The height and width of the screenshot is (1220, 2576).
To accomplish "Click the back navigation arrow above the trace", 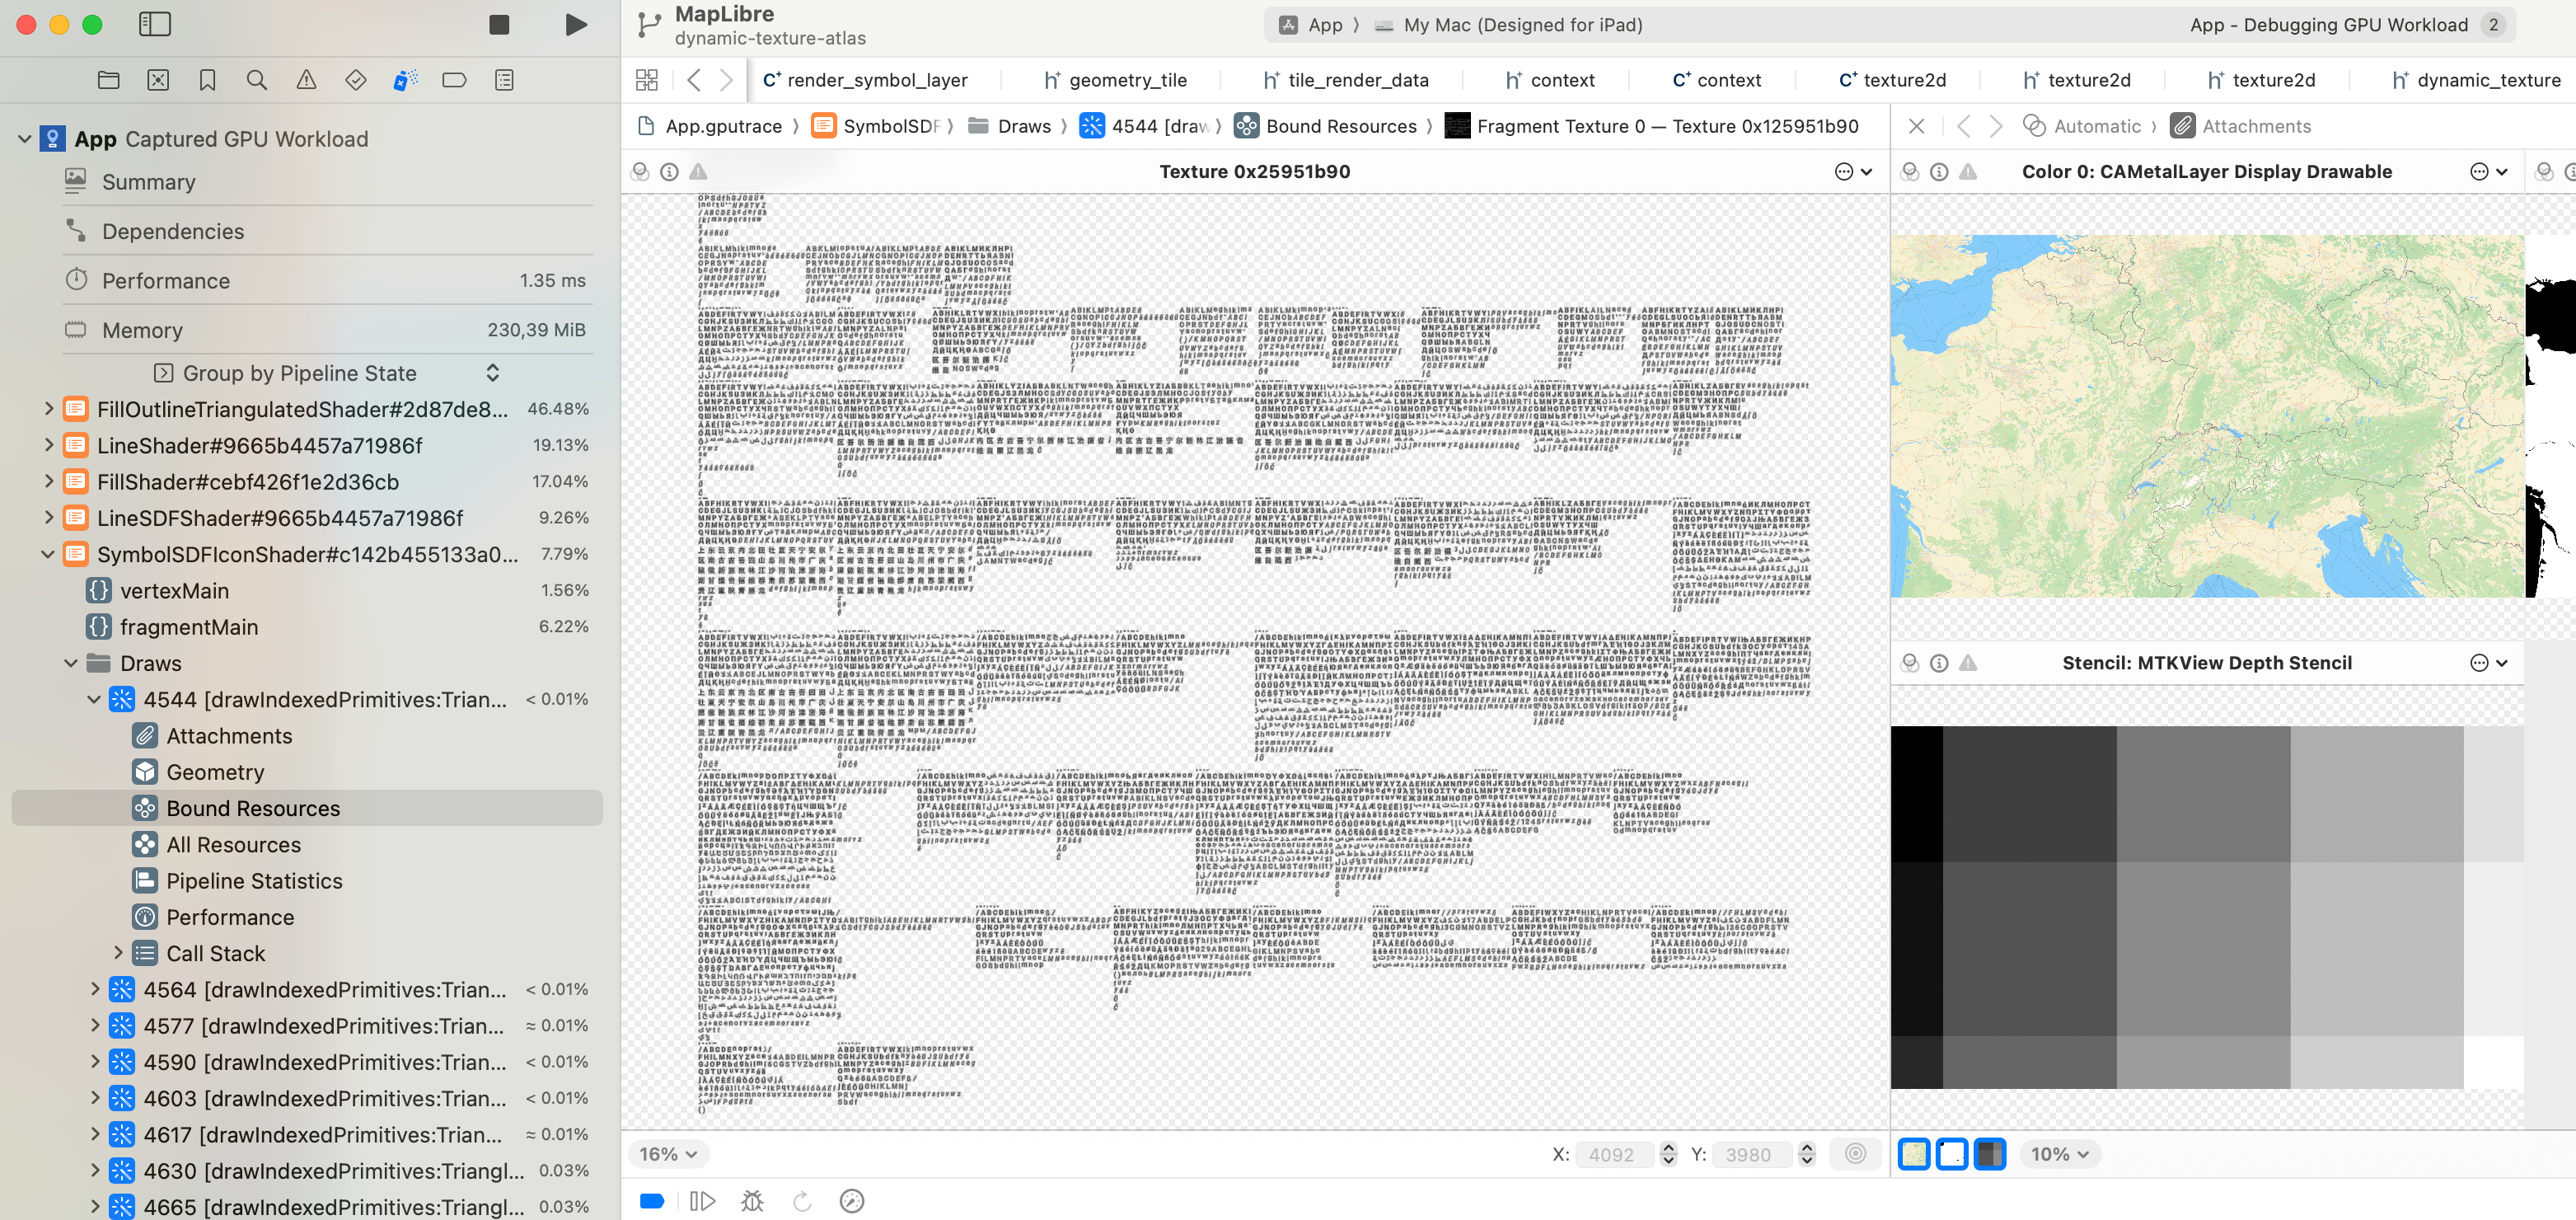I will pyautogui.click(x=696, y=79).
